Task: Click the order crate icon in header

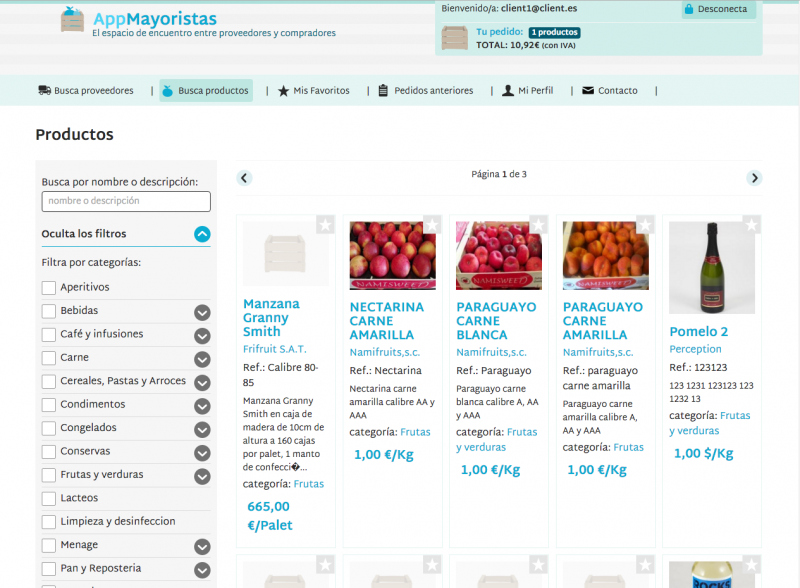Action: tap(455, 38)
